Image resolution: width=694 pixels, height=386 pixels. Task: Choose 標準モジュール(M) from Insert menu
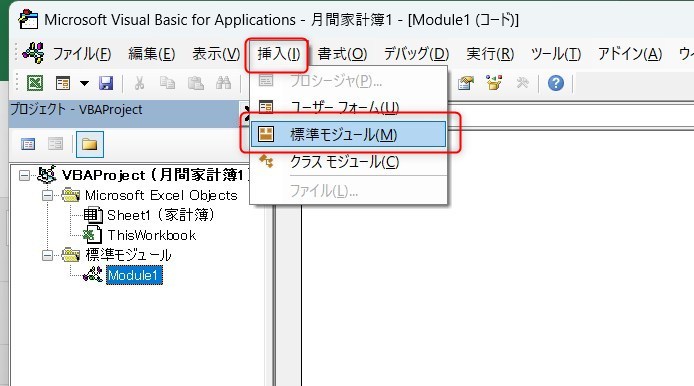tap(348, 134)
